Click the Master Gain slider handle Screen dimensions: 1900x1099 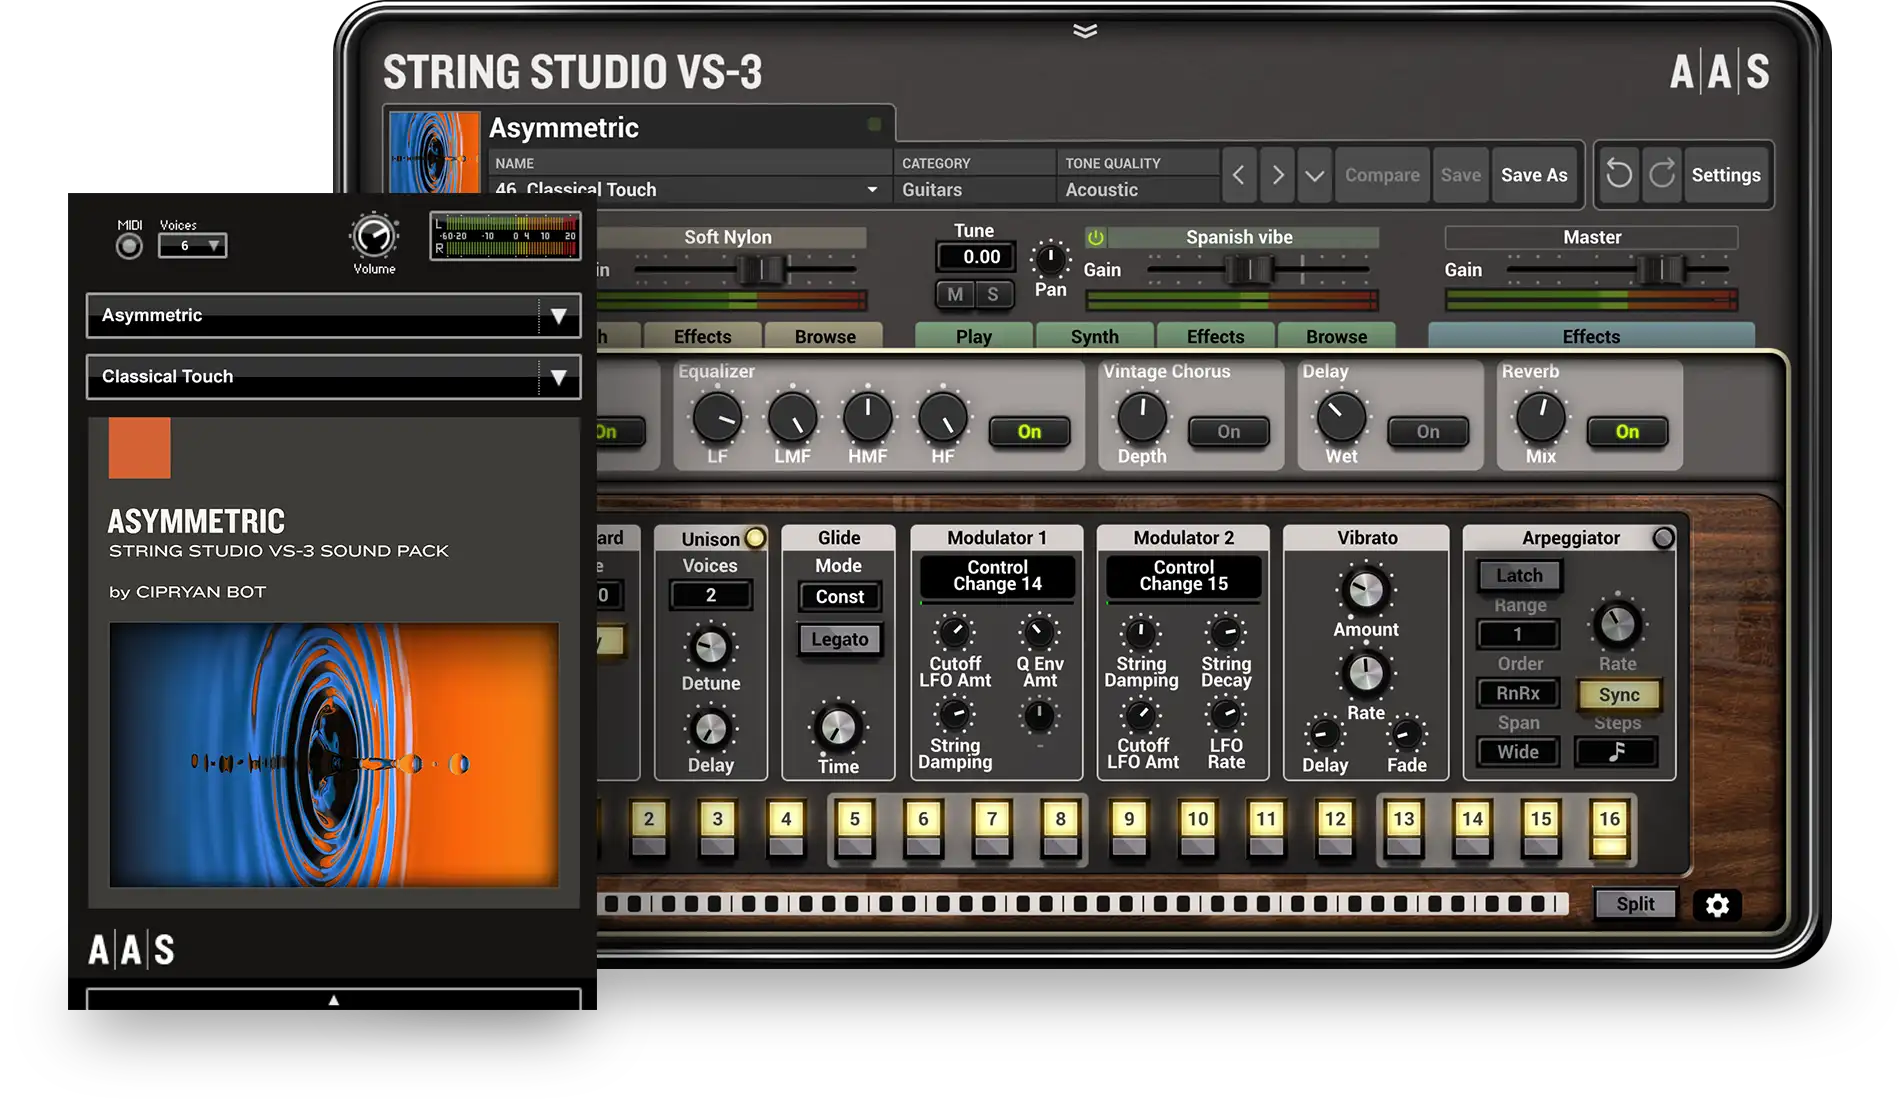click(1661, 270)
